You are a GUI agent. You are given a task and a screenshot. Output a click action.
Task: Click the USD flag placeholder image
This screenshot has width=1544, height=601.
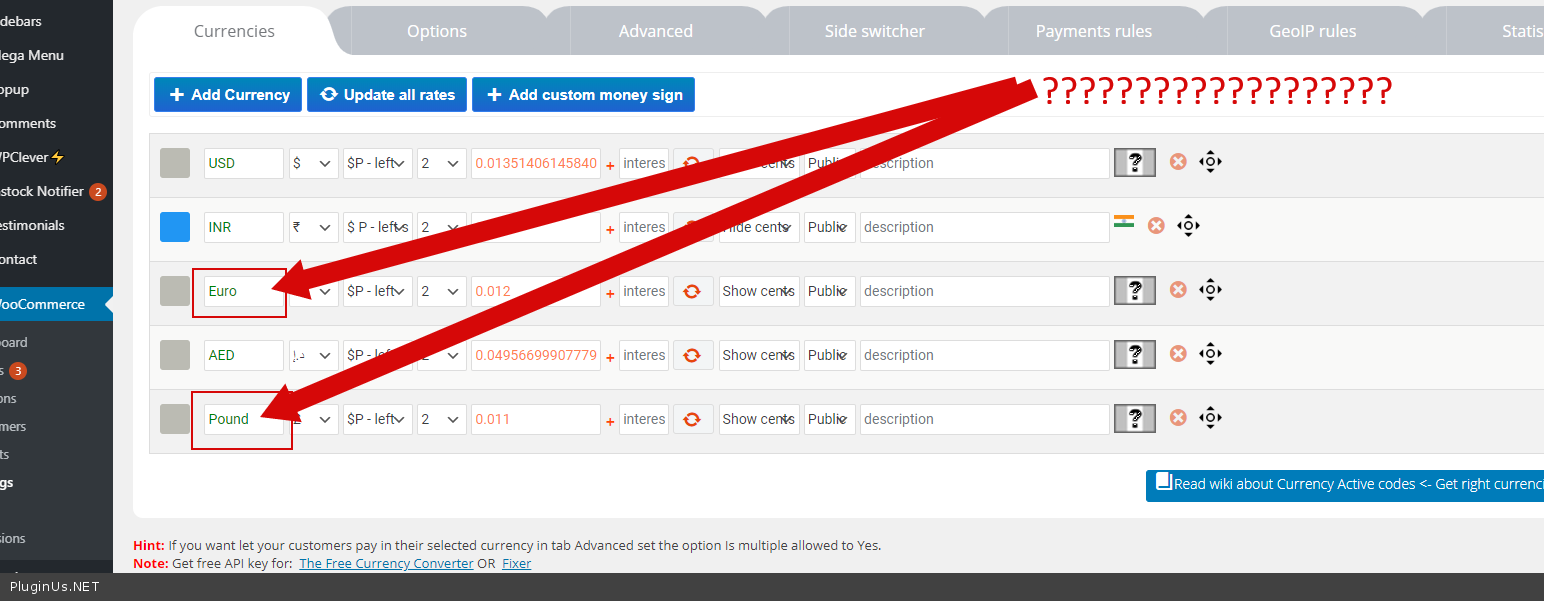[x=1135, y=163]
